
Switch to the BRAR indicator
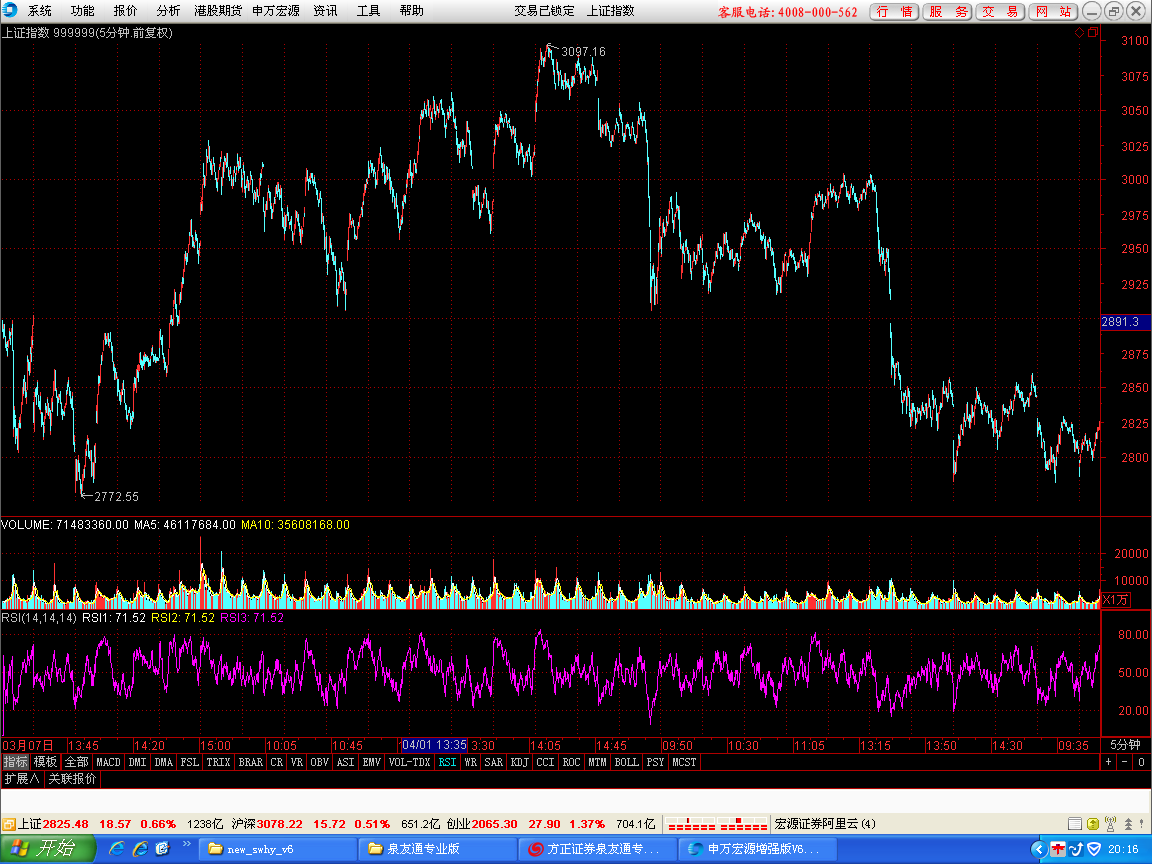click(251, 763)
